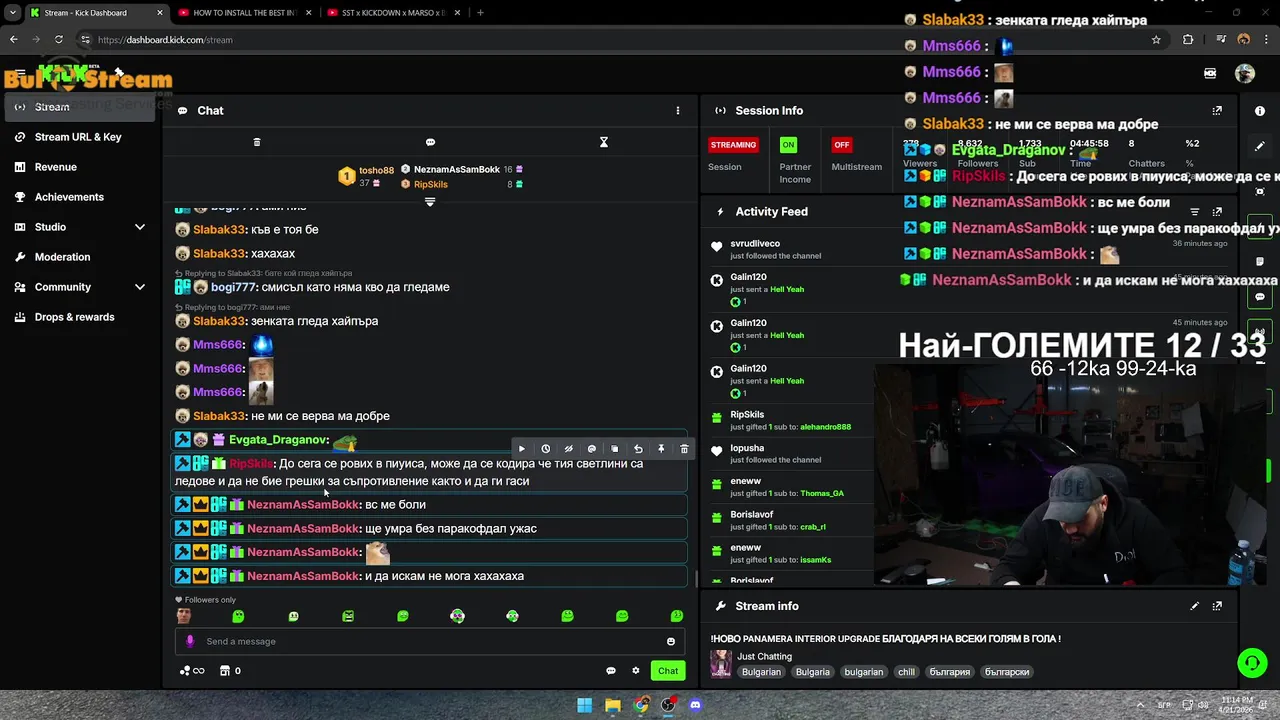1280x720 pixels.
Task: Click chat bubble icon beside settings gear
Action: click(611, 671)
